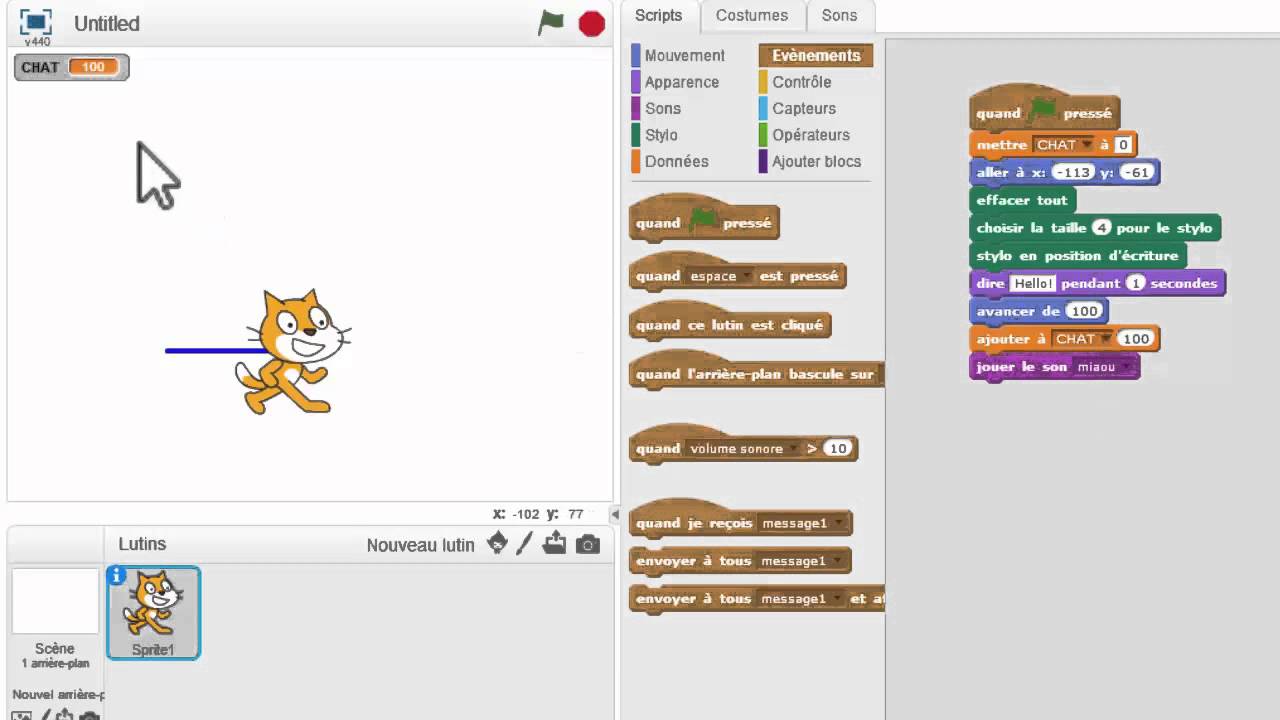Click value 100 in avancer de block

tap(1083, 311)
